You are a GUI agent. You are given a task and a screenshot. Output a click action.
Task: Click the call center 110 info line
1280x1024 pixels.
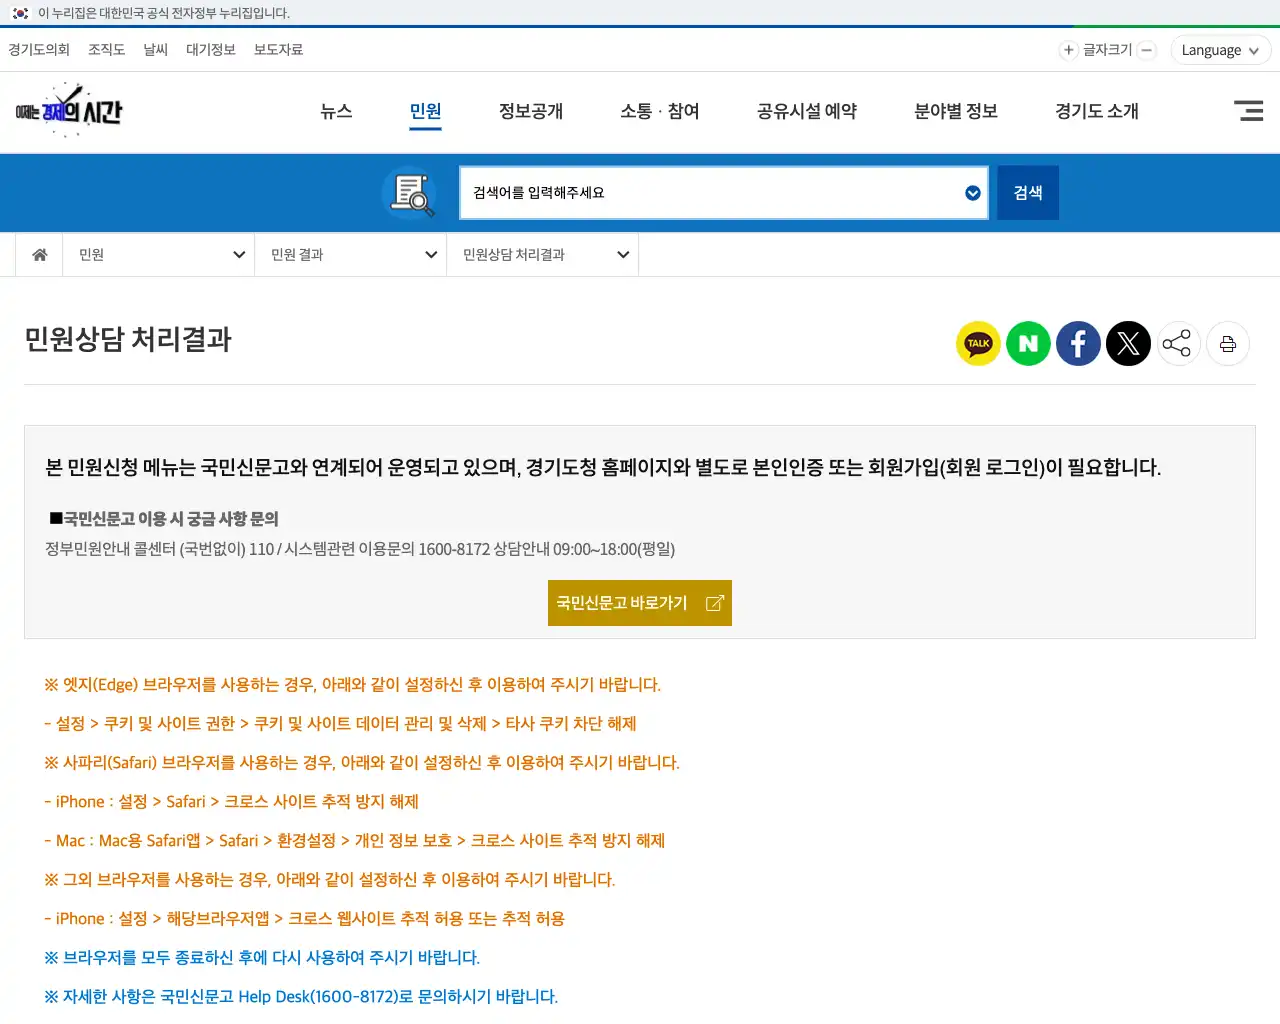(x=360, y=550)
